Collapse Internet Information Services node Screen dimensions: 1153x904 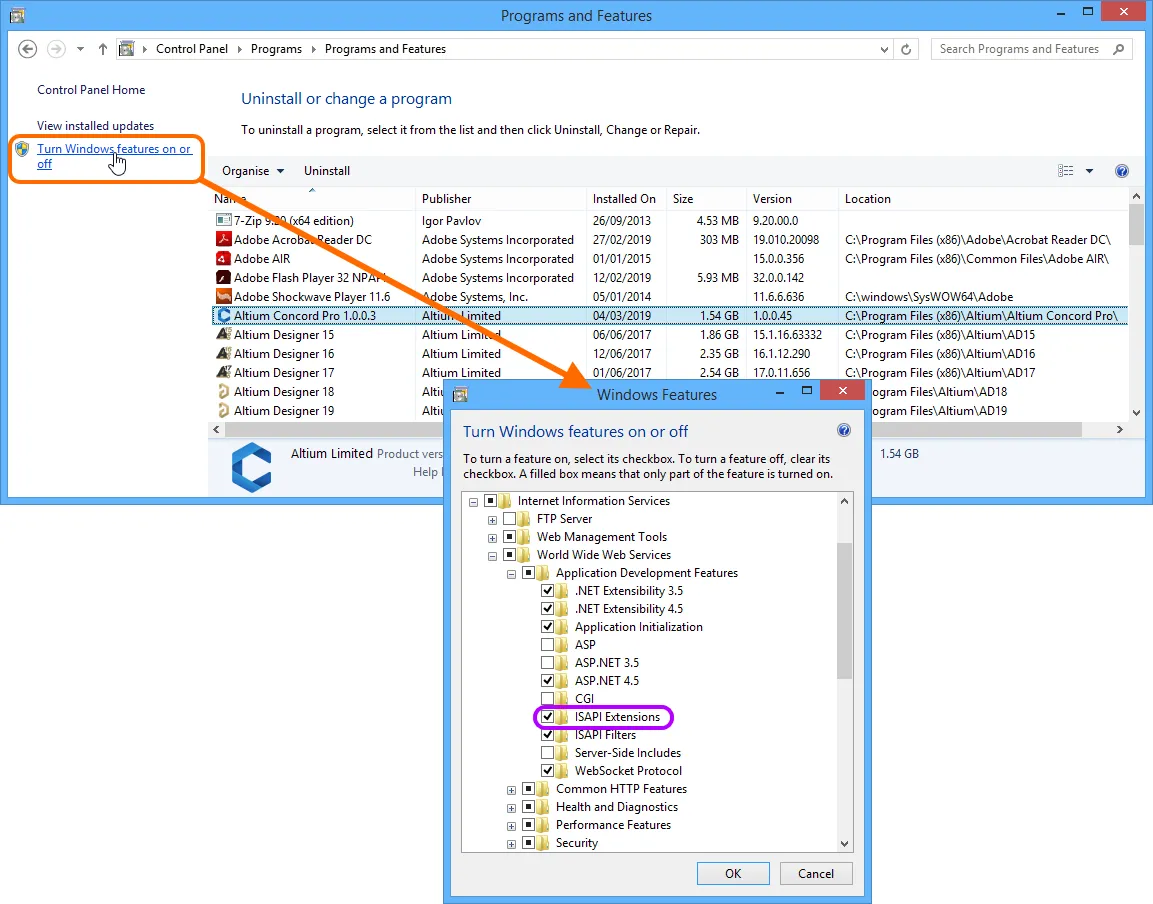pyautogui.click(x=474, y=502)
